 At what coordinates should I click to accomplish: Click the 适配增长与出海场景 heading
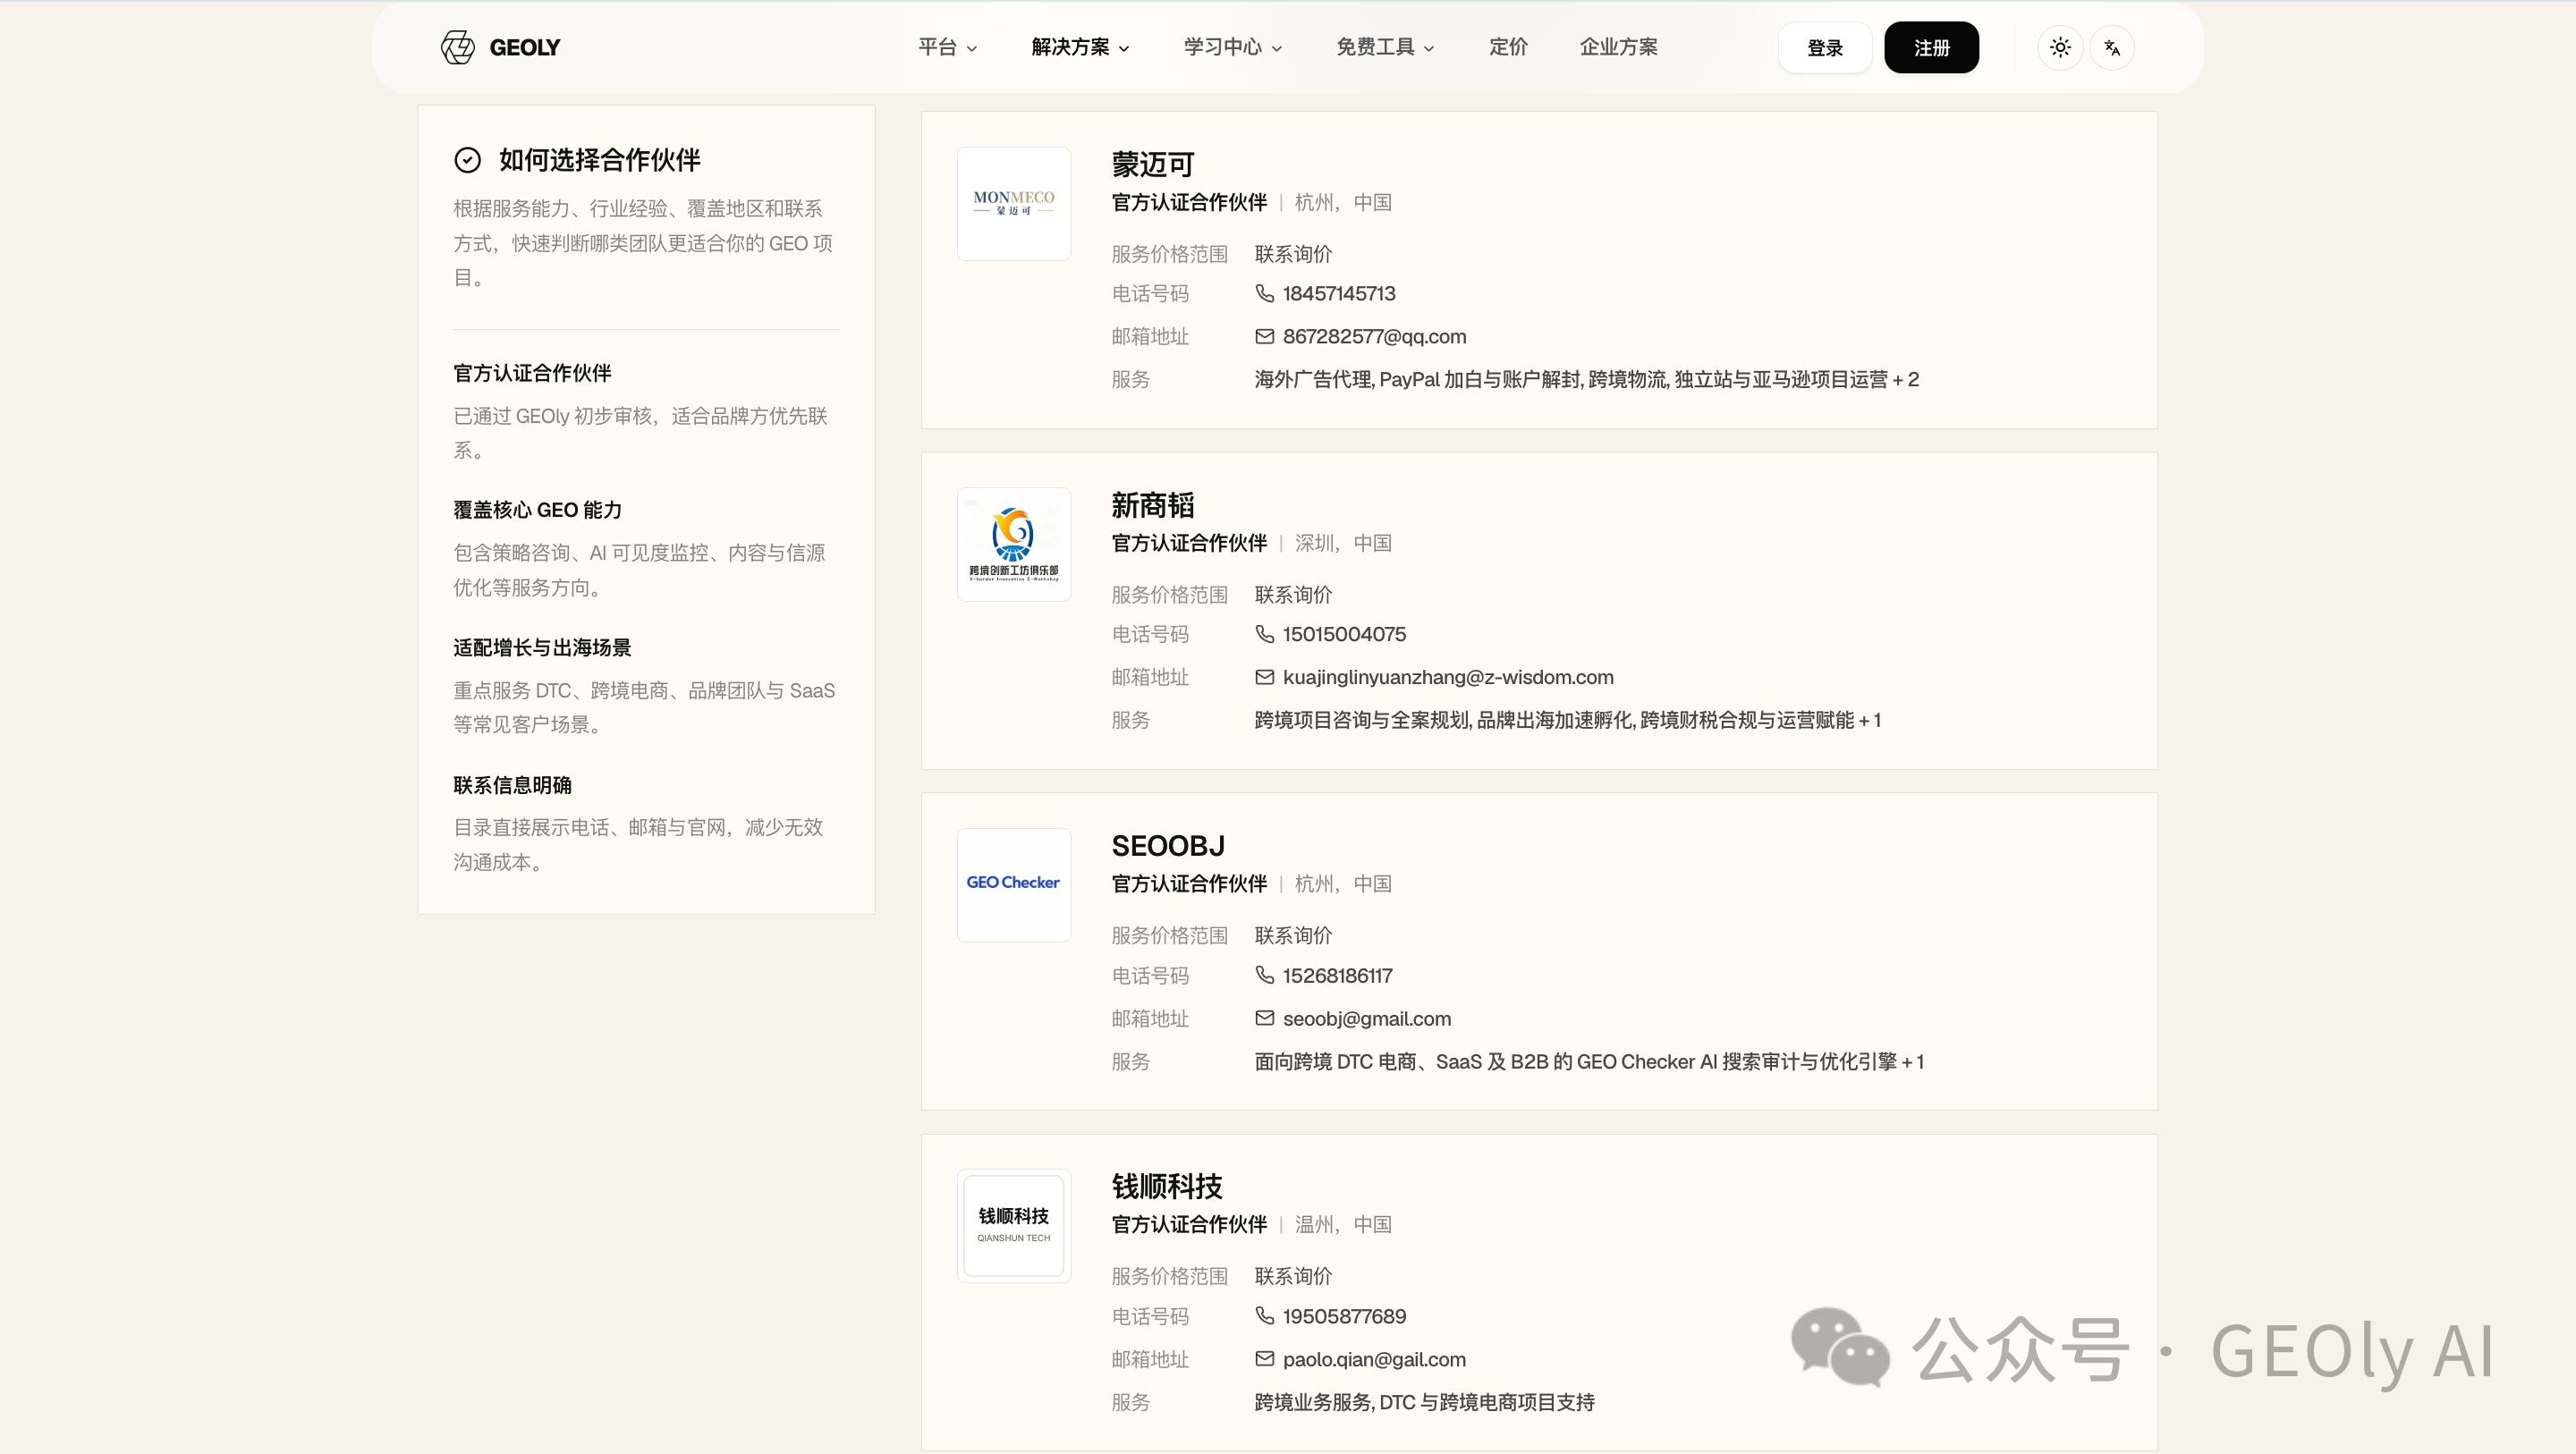coord(542,648)
